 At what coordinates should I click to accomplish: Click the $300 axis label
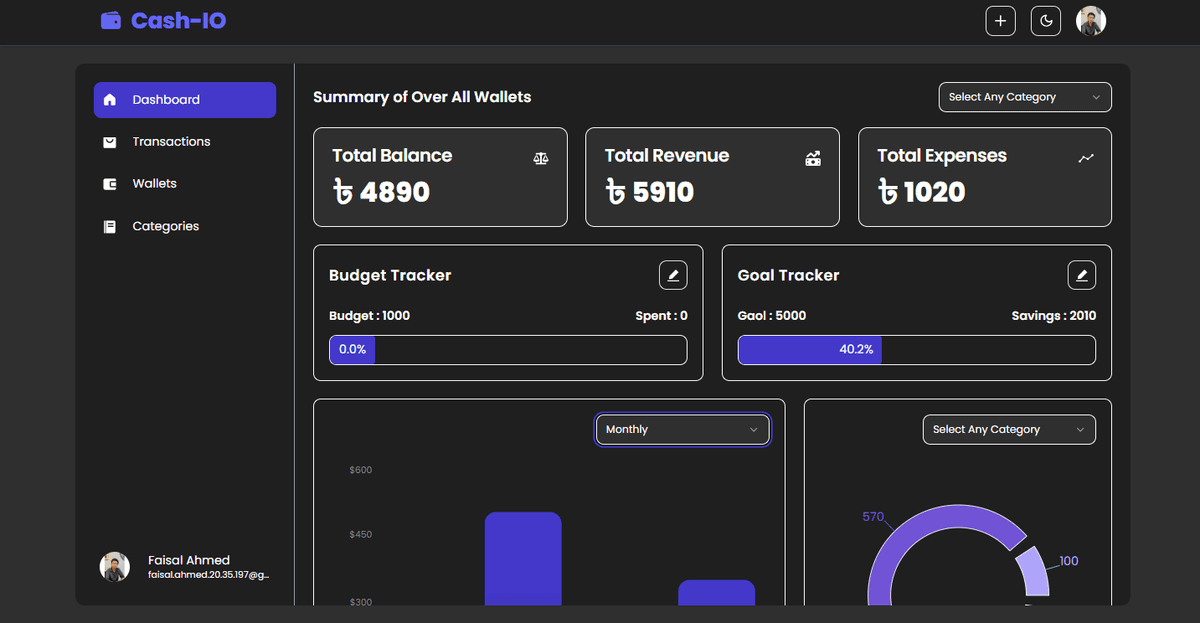pyautogui.click(x=361, y=601)
